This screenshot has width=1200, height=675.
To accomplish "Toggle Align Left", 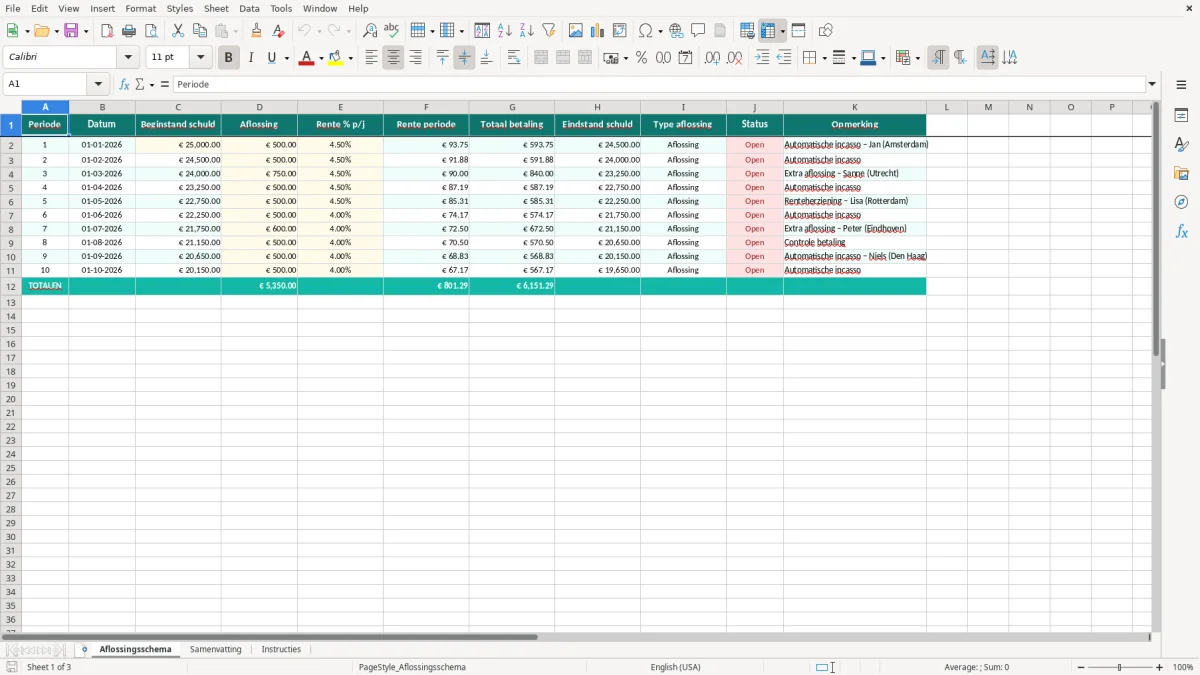I will pos(371,58).
